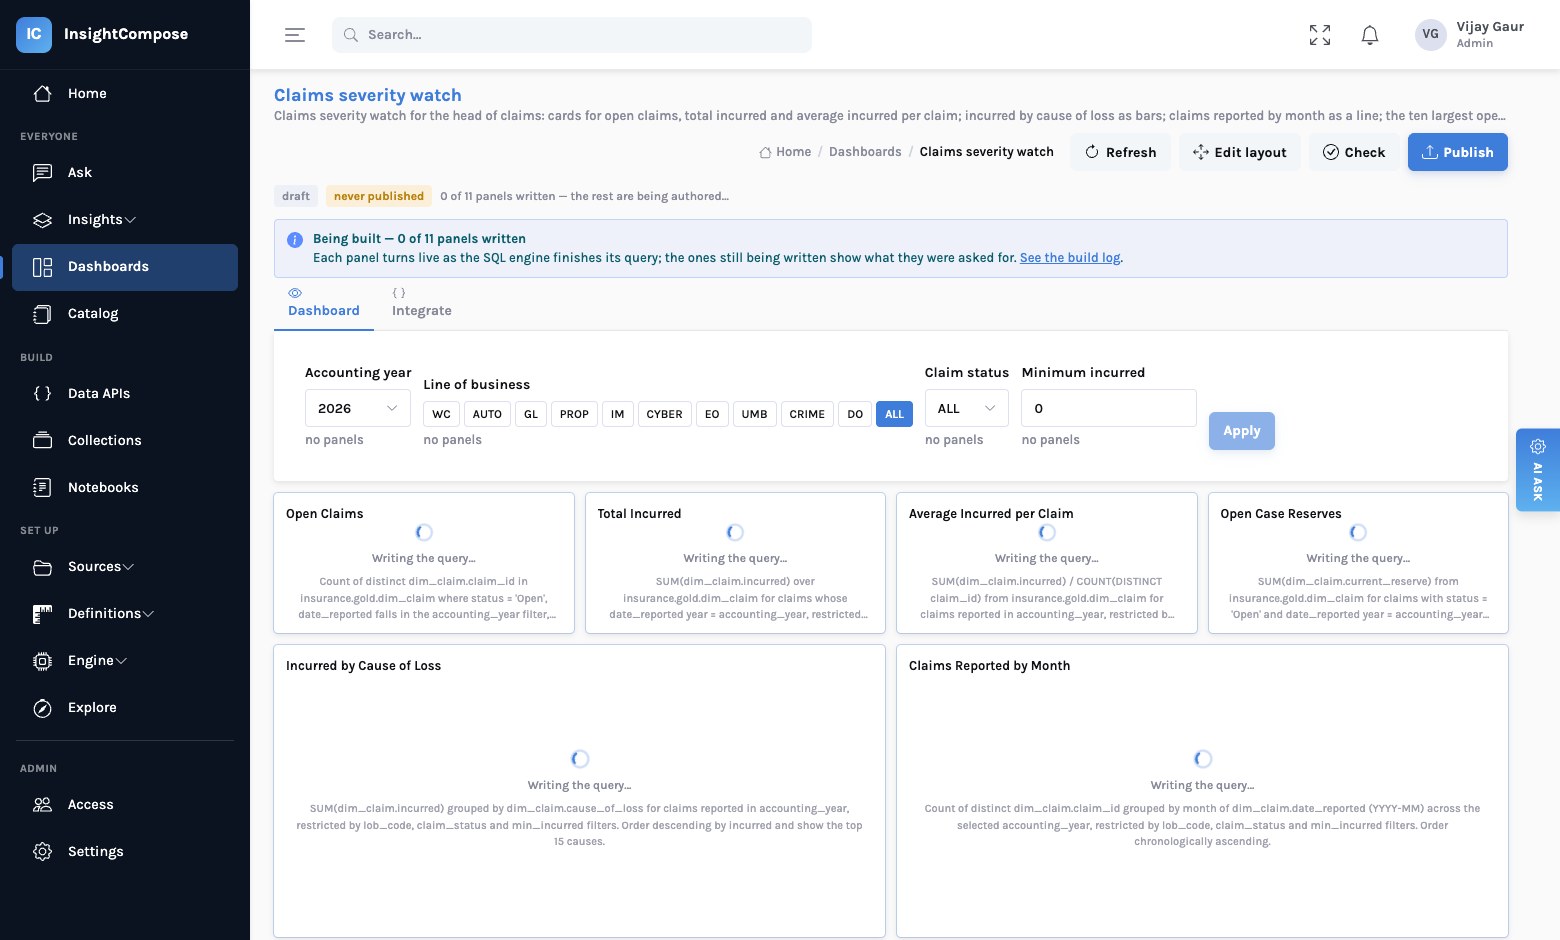
Task: Select GL line of business
Action: coord(531,414)
